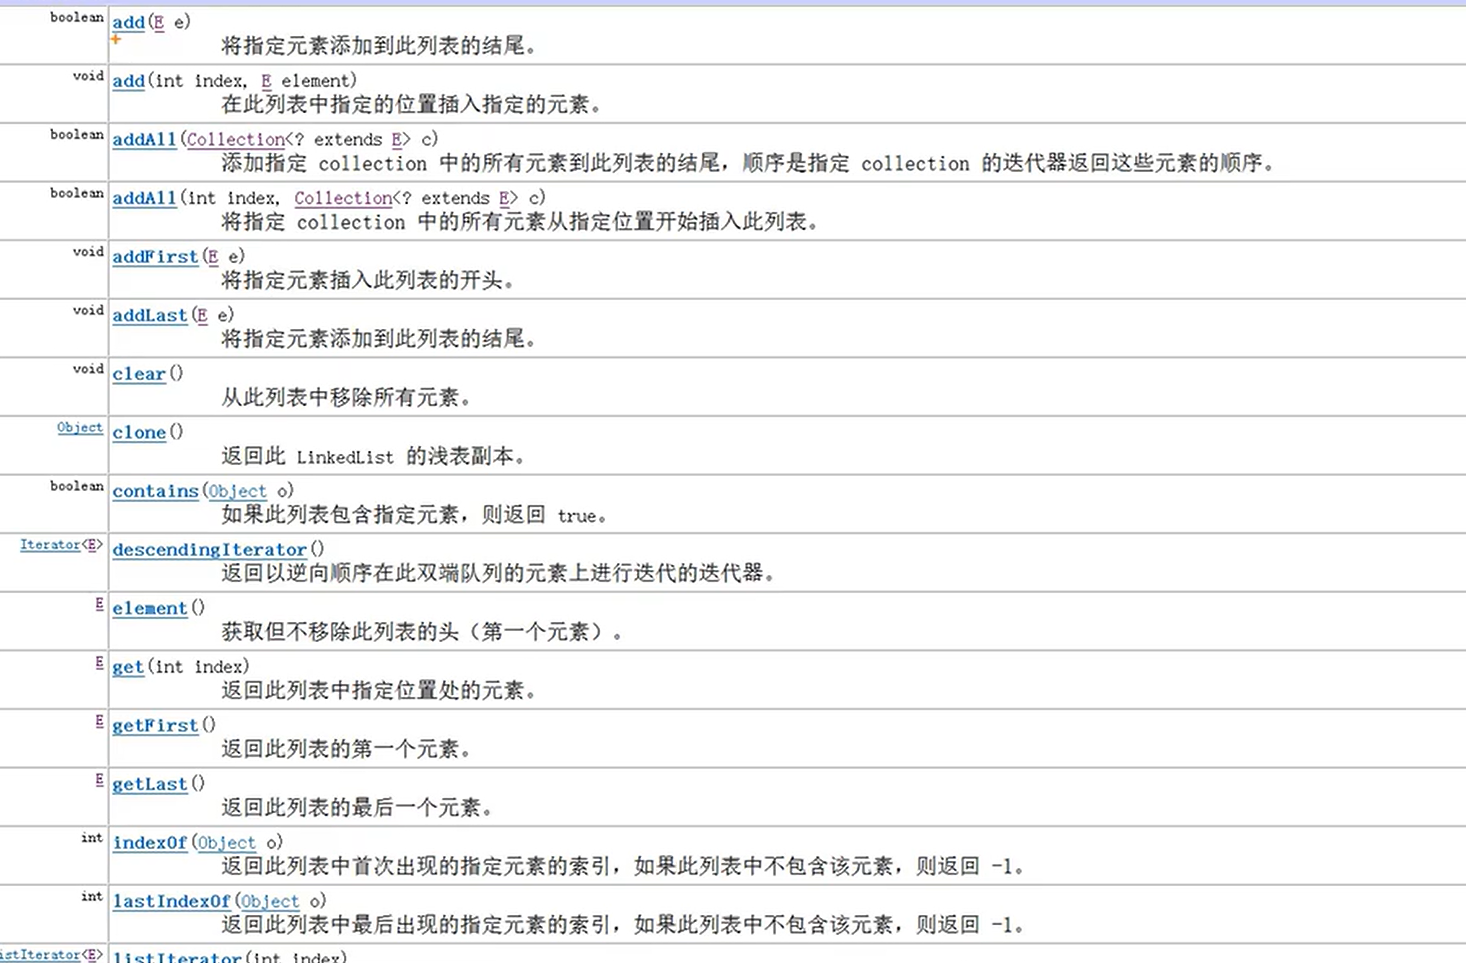The image size is (1466, 963).
Task: Click the description '将指定 collection 中的所有元素从指定位置开始插入此列表。'
Action: click(521, 222)
